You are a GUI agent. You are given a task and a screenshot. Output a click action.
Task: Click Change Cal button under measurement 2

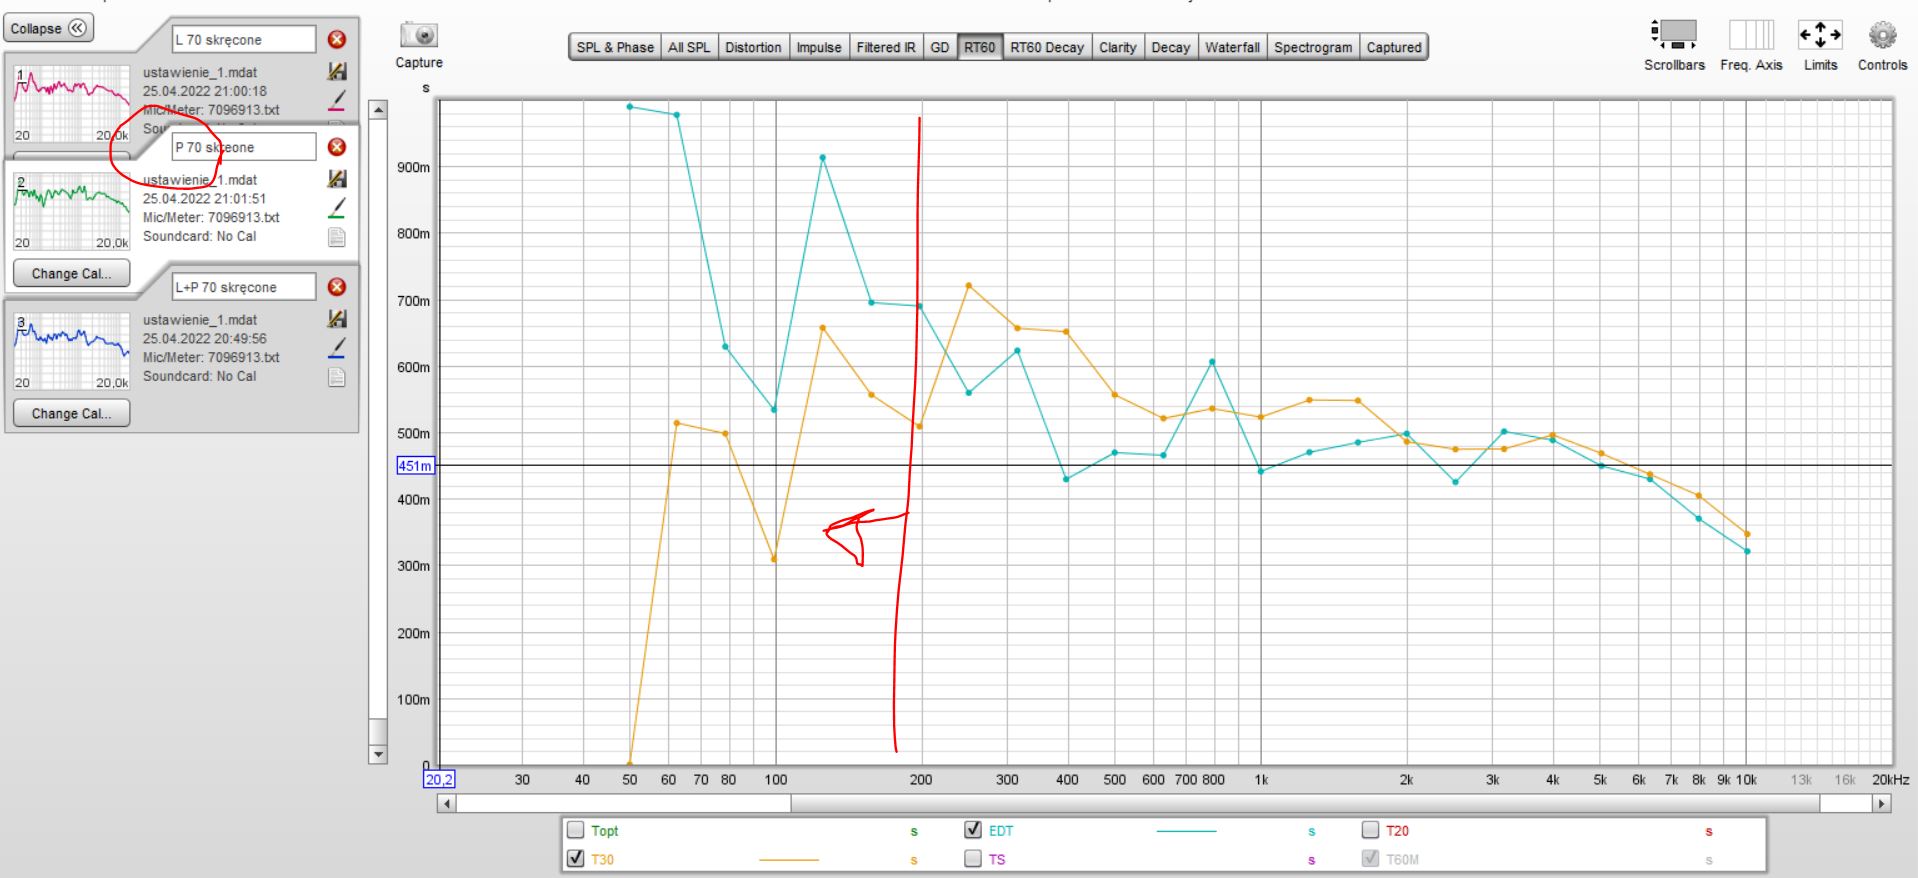71,273
